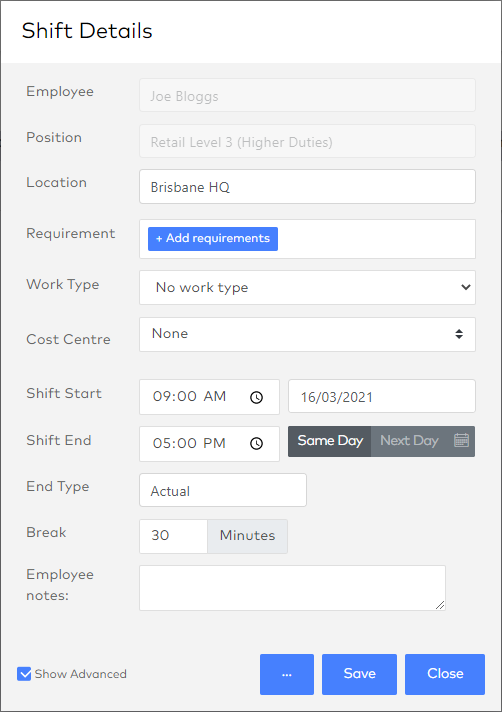Click the calendar icon beside Next Day

[x=461, y=440]
